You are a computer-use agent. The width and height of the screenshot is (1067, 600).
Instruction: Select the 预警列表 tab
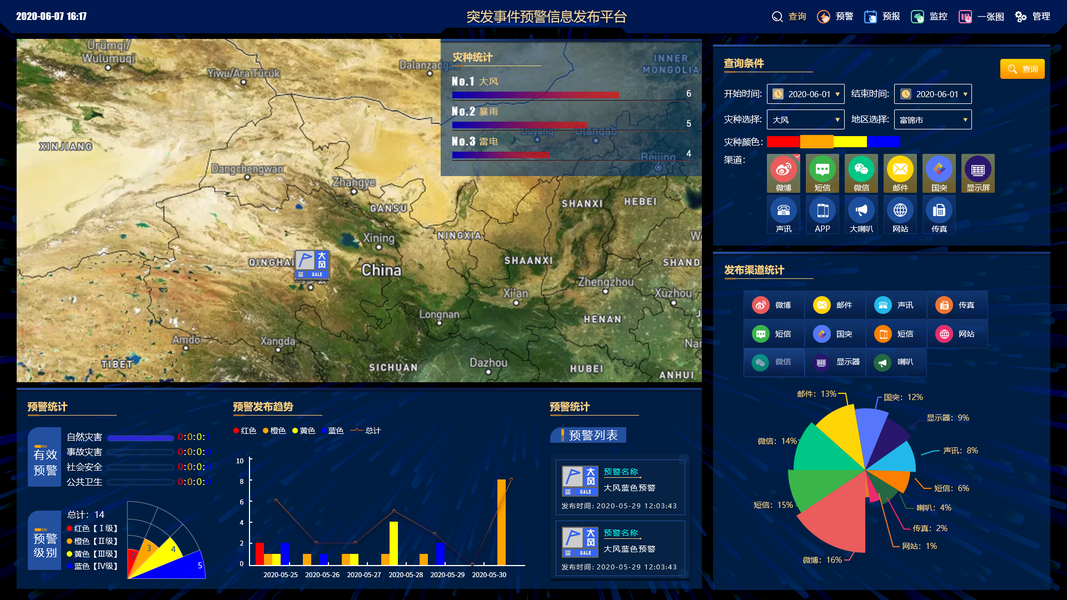588,435
